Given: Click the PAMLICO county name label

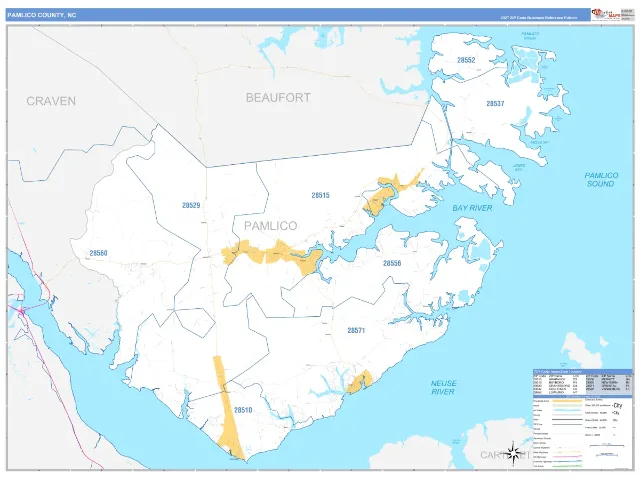Looking at the screenshot, I should click(x=271, y=226).
